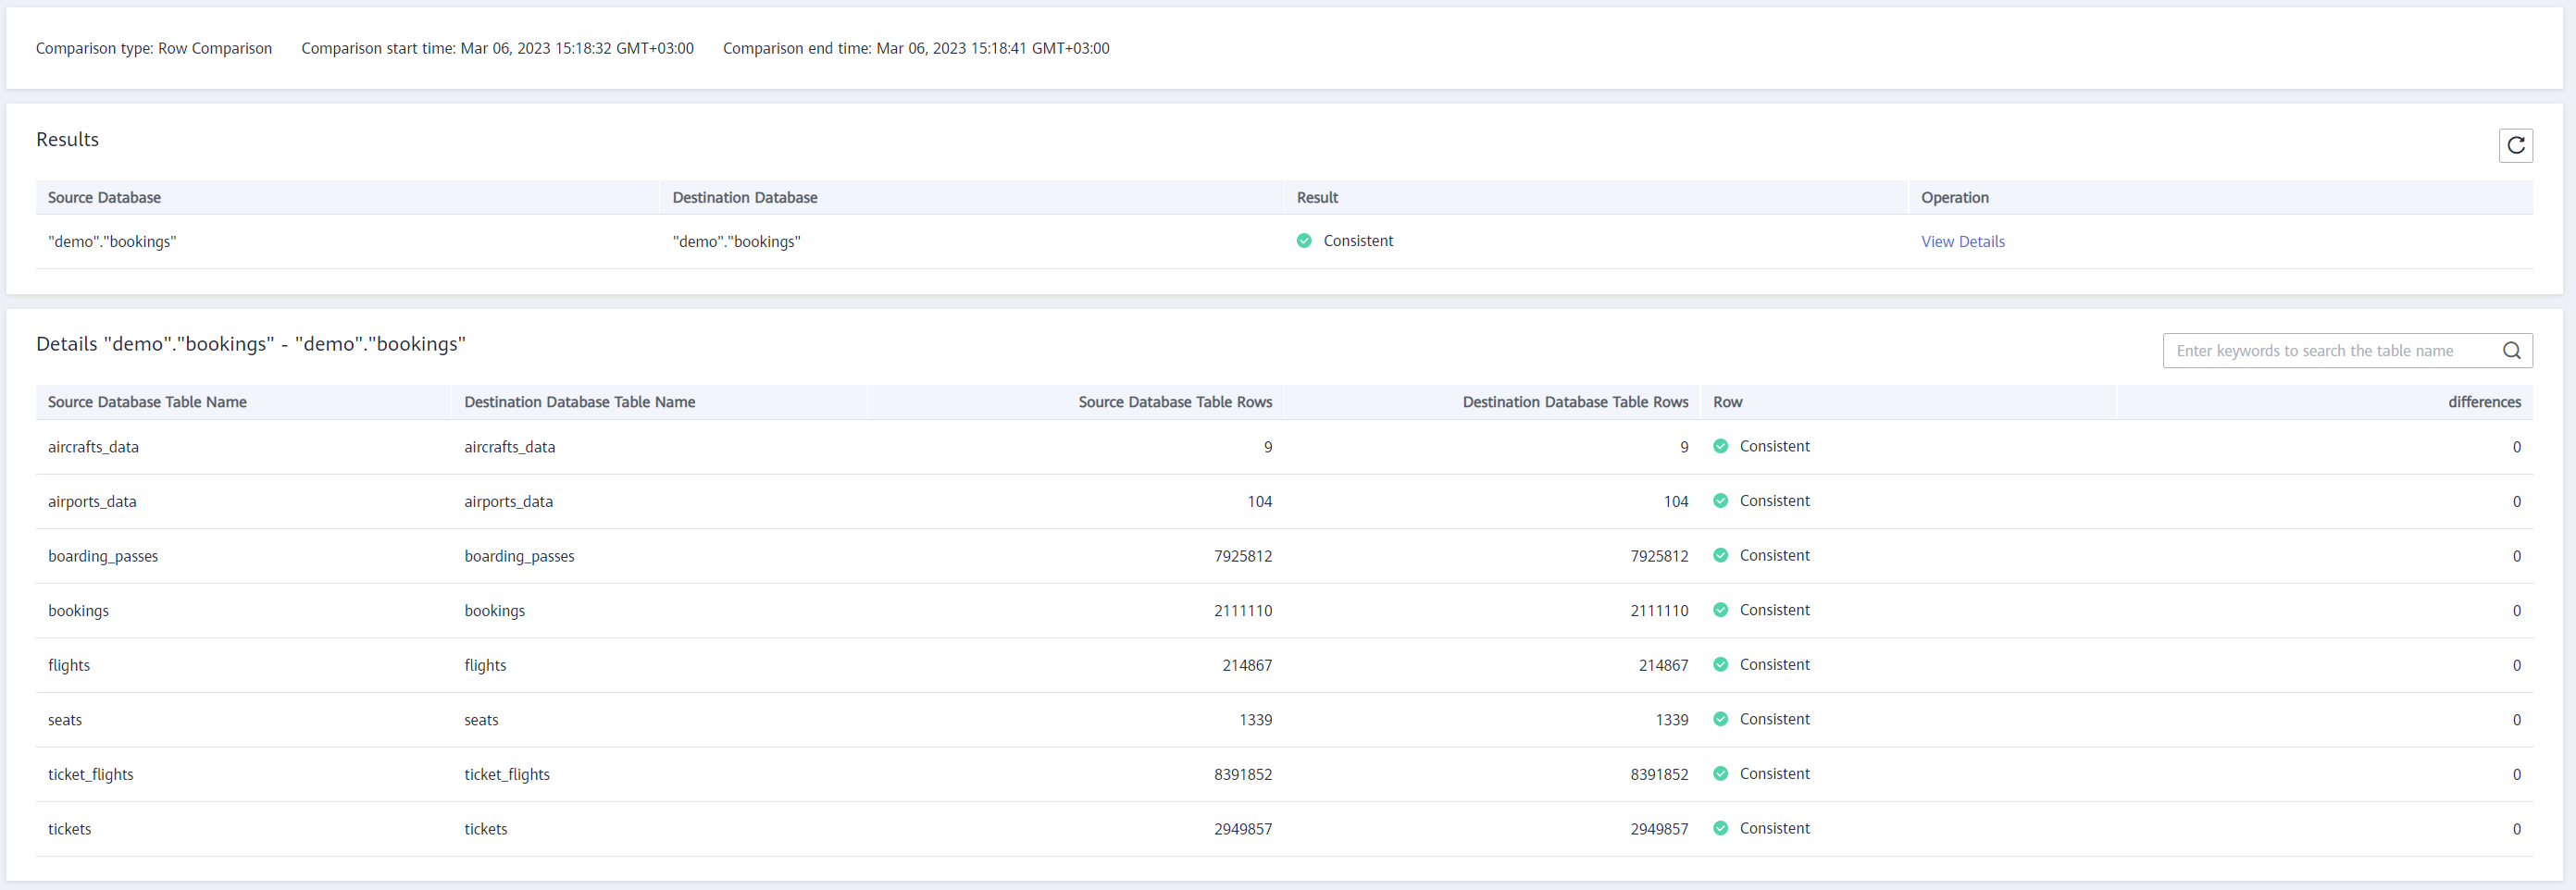The image size is (2576, 890).
Task: Click green status icon for flights row
Action: [x=1720, y=665]
